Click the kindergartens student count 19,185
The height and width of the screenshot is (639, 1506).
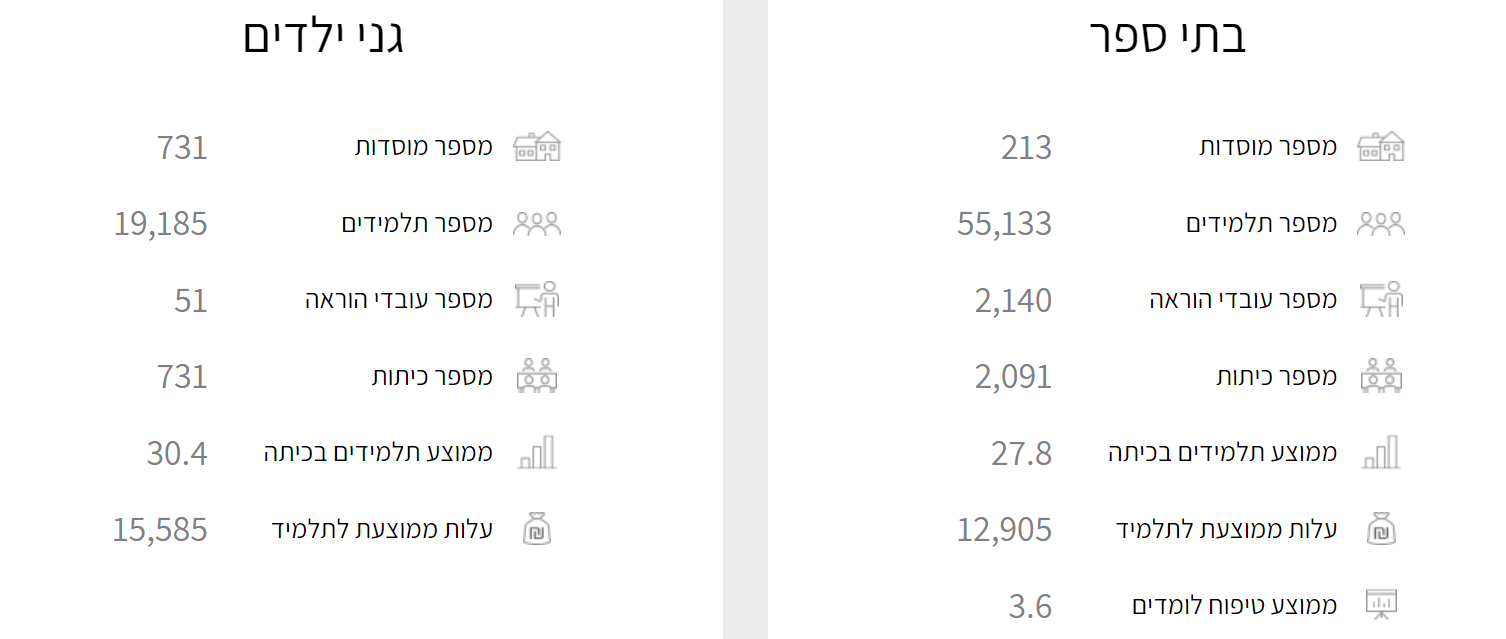tap(160, 224)
